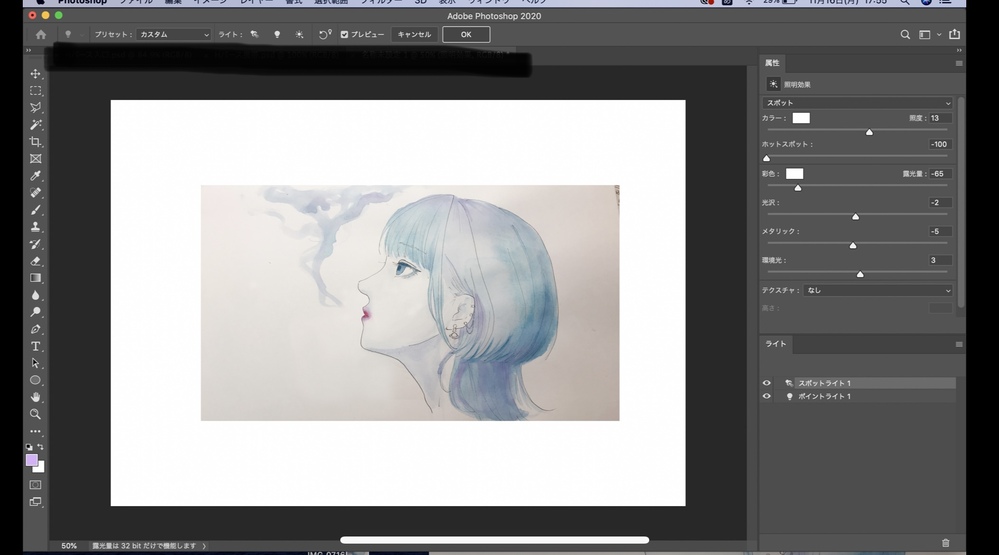Image resolution: width=999 pixels, height=555 pixels.
Task: Open workspace switcher dropdown arrow
Action: click(x=938, y=34)
